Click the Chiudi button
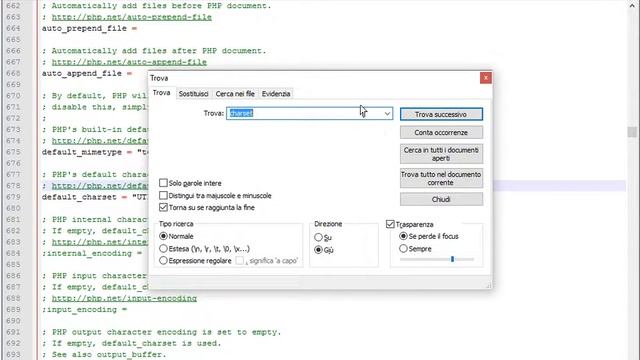This screenshot has height=360, width=640. [441, 199]
